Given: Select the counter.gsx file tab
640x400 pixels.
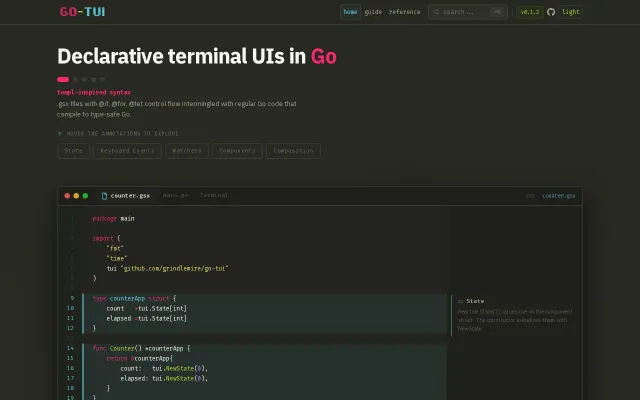Looking at the screenshot, I should pyautogui.click(x=126, y=196).
